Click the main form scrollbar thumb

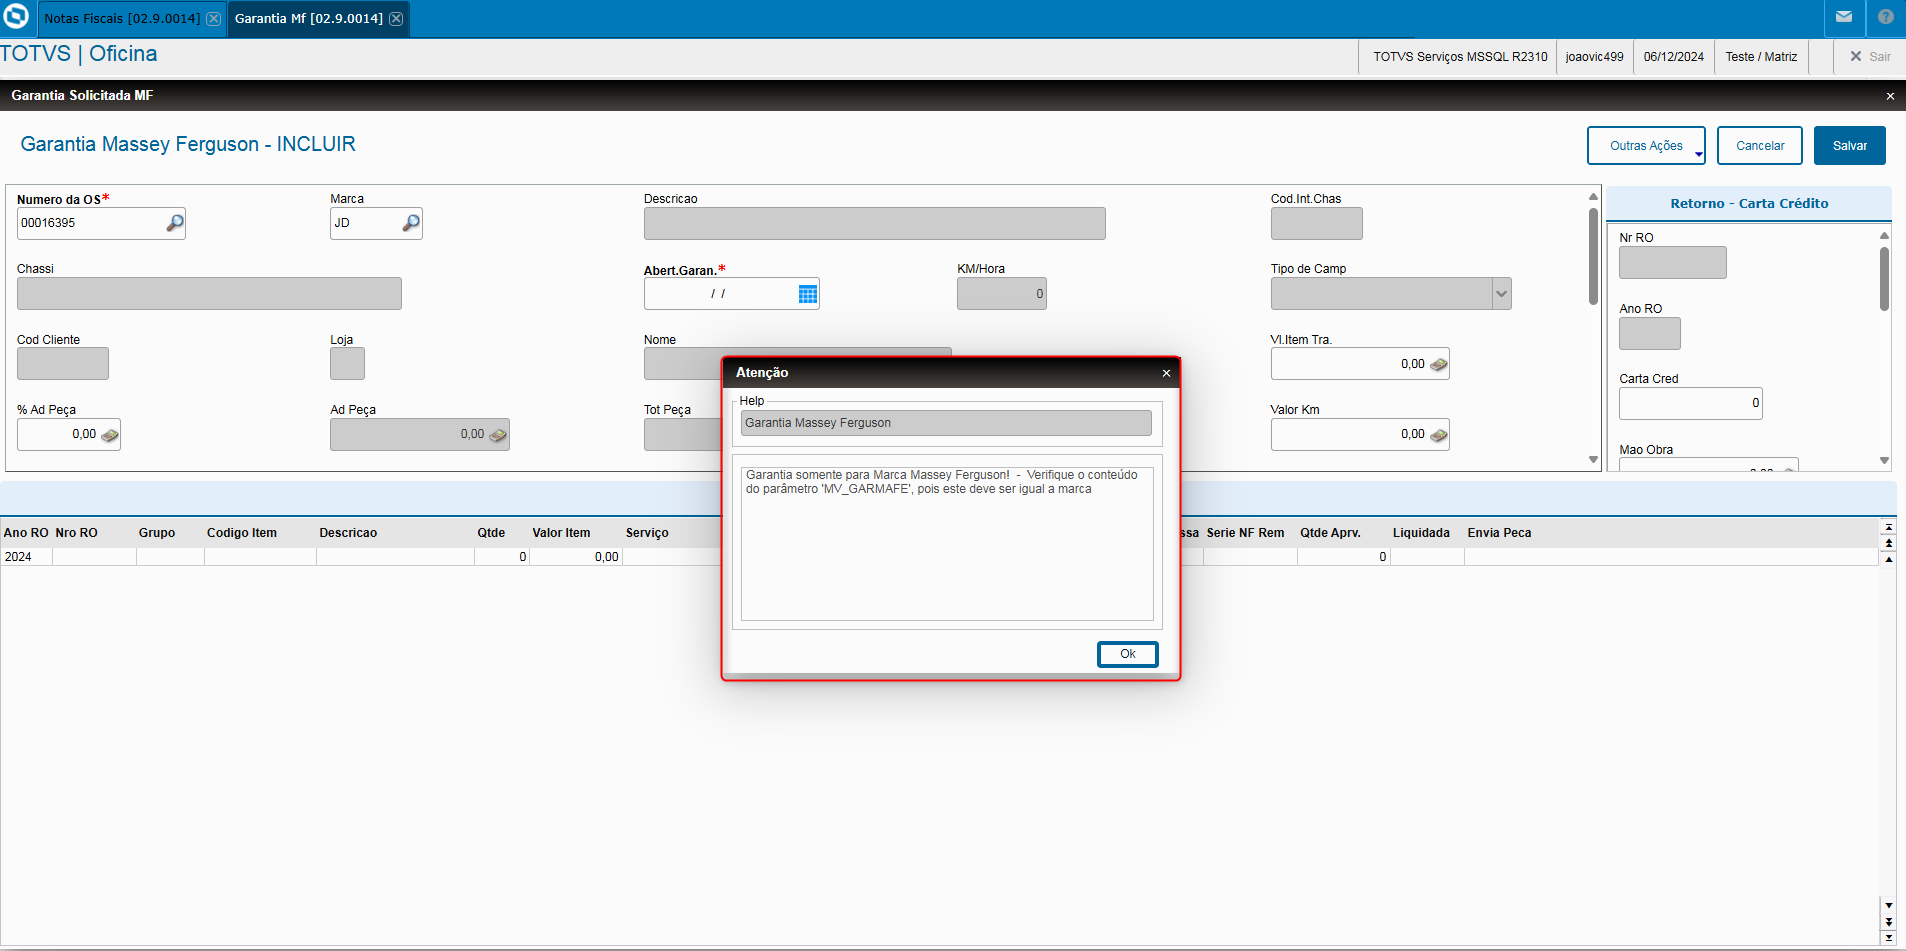(x=1593, y=255)
